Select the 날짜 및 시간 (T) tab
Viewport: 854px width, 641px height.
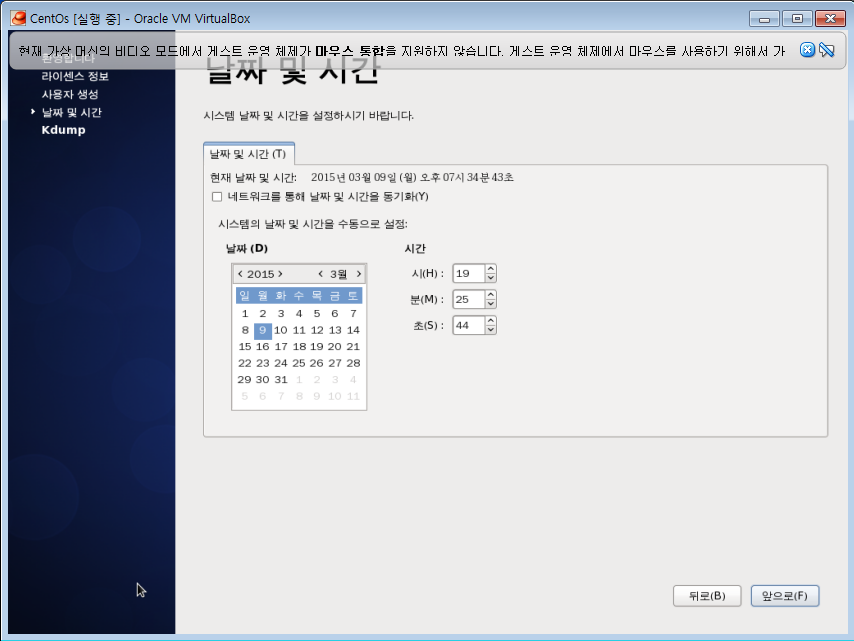[x=248, y=154]
